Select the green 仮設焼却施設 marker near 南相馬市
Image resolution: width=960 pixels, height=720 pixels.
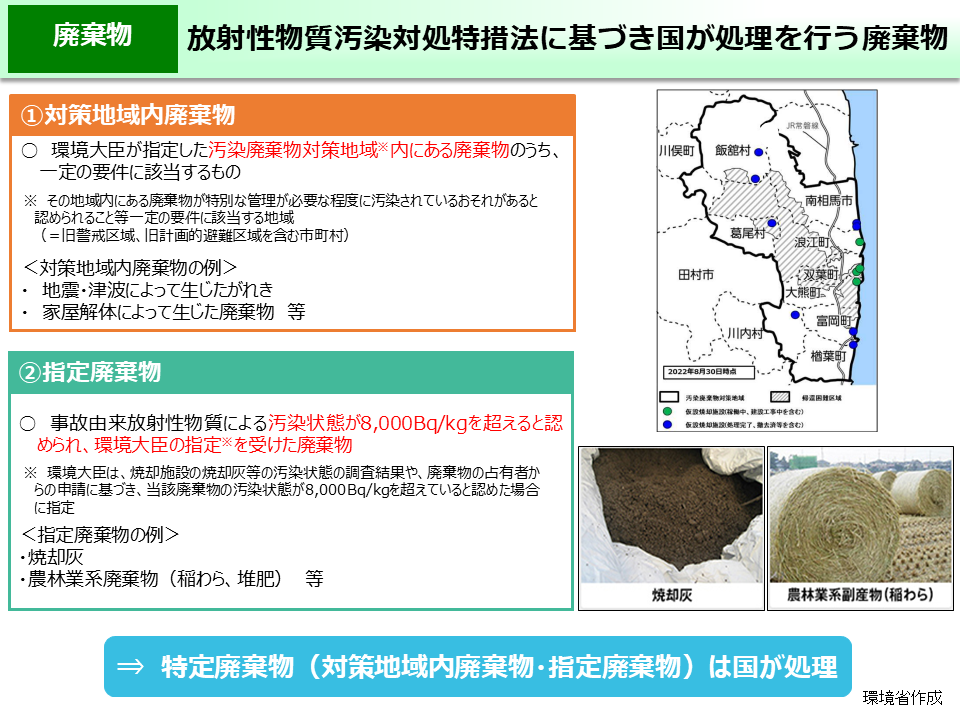click(859, 241)
